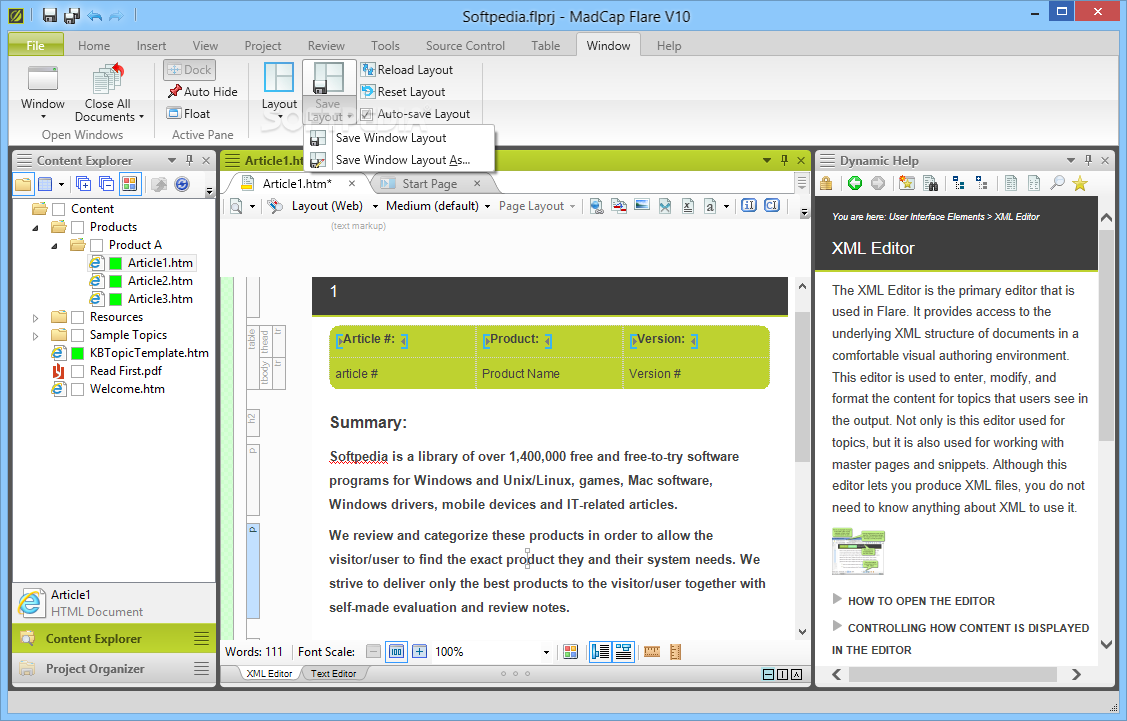
Task: Toggle colored squares icon in Content Explorer toolbar
Action: [129, 184]
